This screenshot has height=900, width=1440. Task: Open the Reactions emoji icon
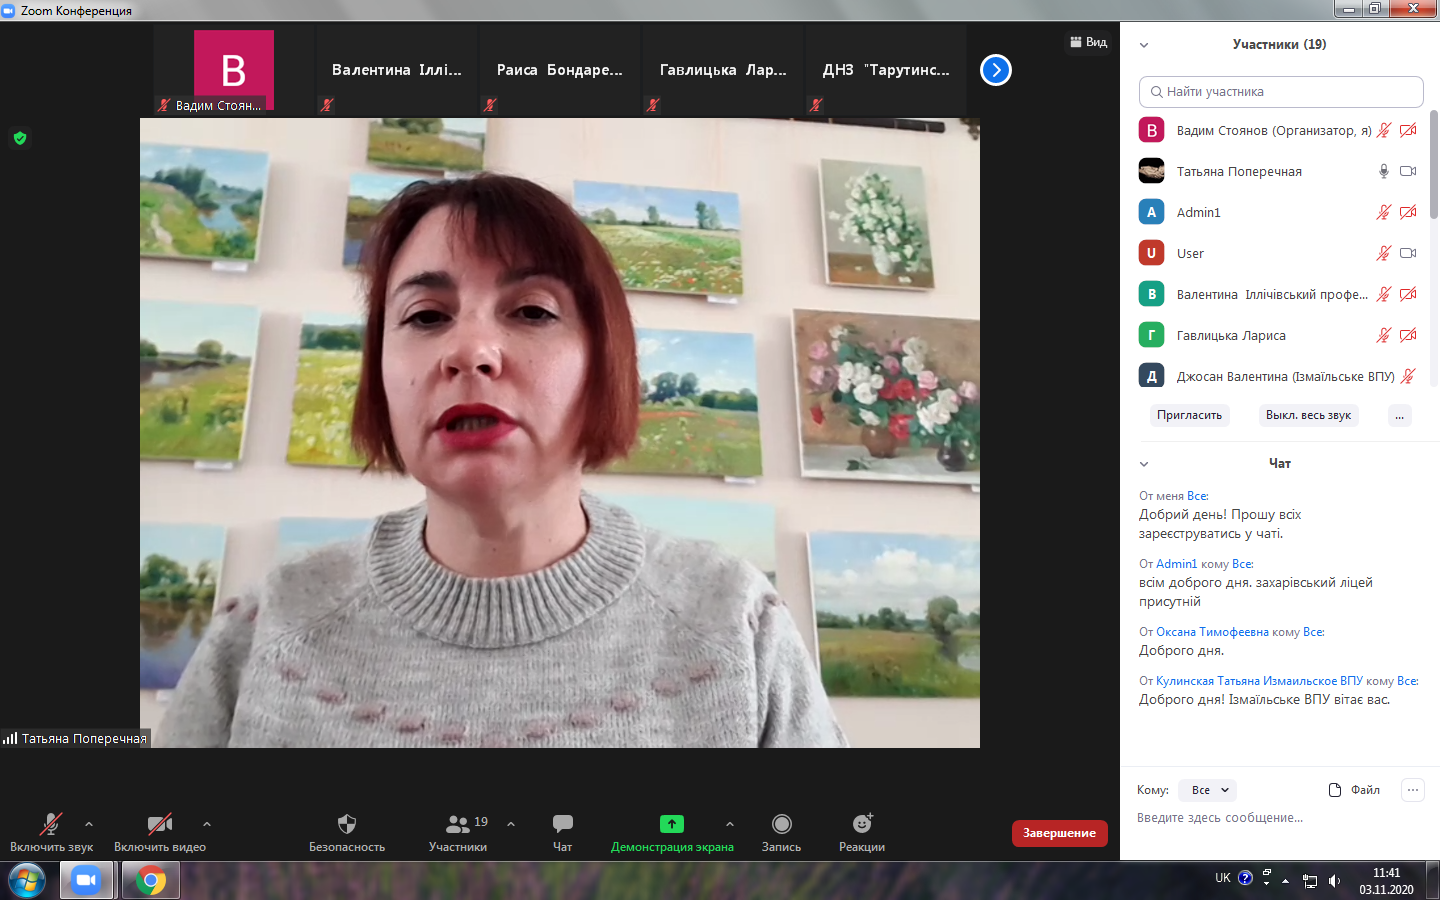pos(862,824)
